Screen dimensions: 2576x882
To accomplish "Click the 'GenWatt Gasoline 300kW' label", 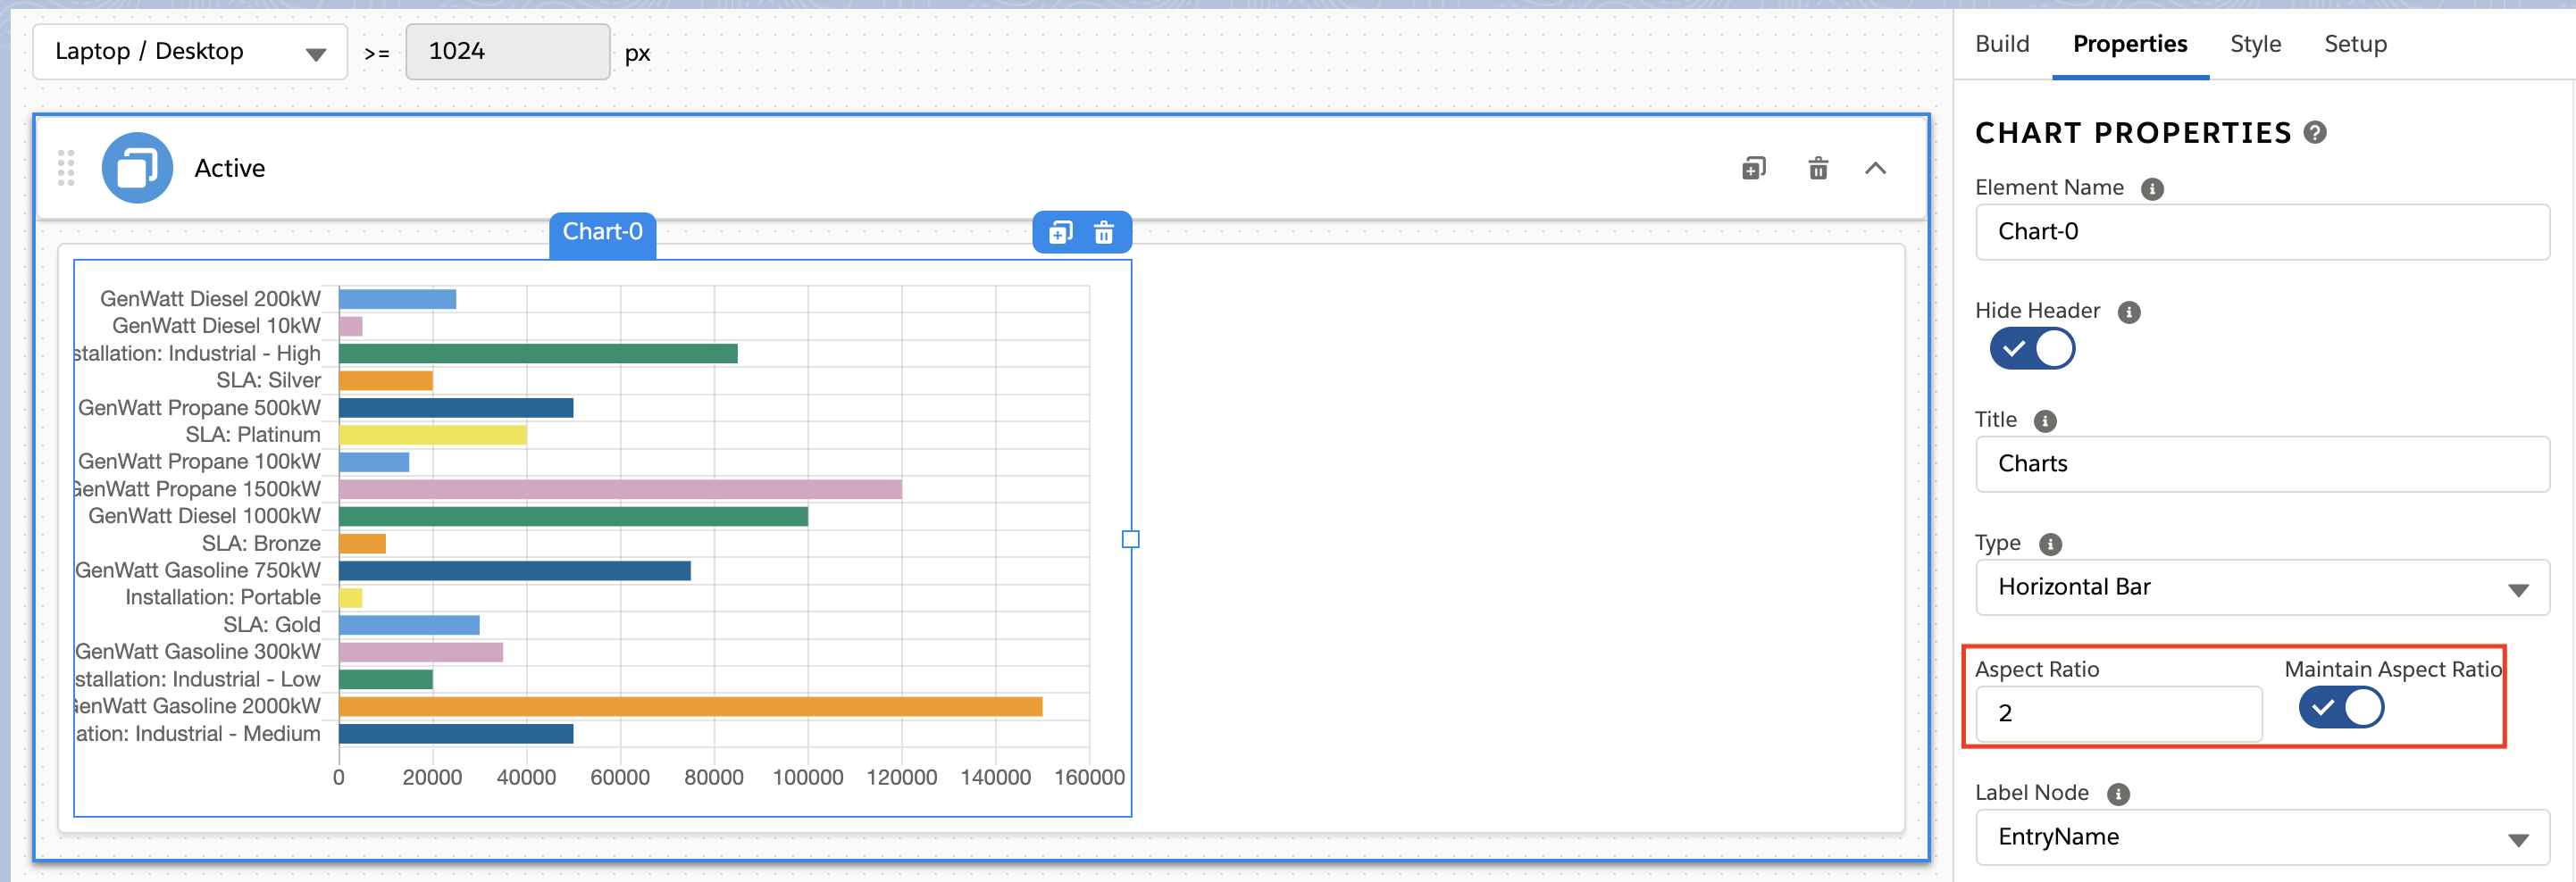I will coord(198,652).
